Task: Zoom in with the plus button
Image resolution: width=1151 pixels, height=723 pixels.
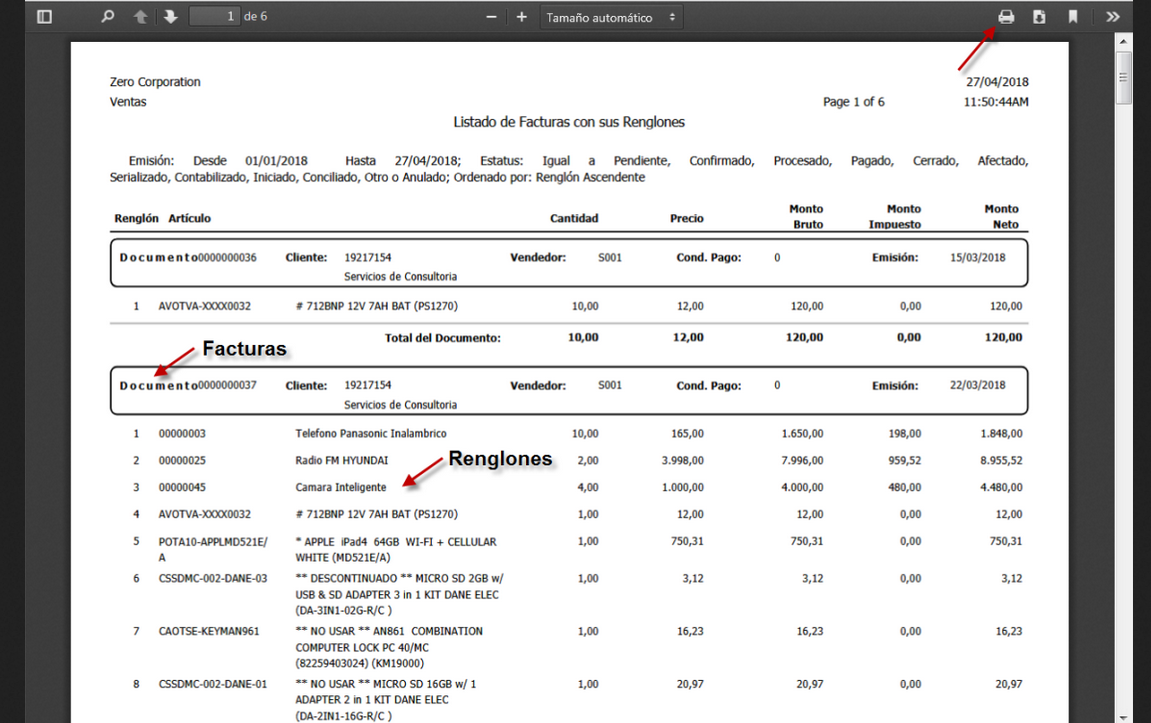Action: pyautogui.click(x=522, y=17)
